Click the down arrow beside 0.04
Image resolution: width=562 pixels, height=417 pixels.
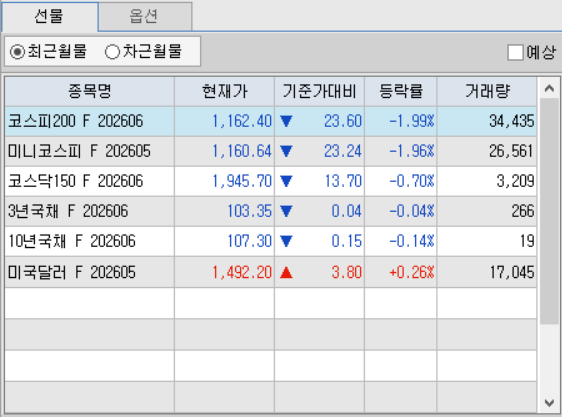[286, 211]
